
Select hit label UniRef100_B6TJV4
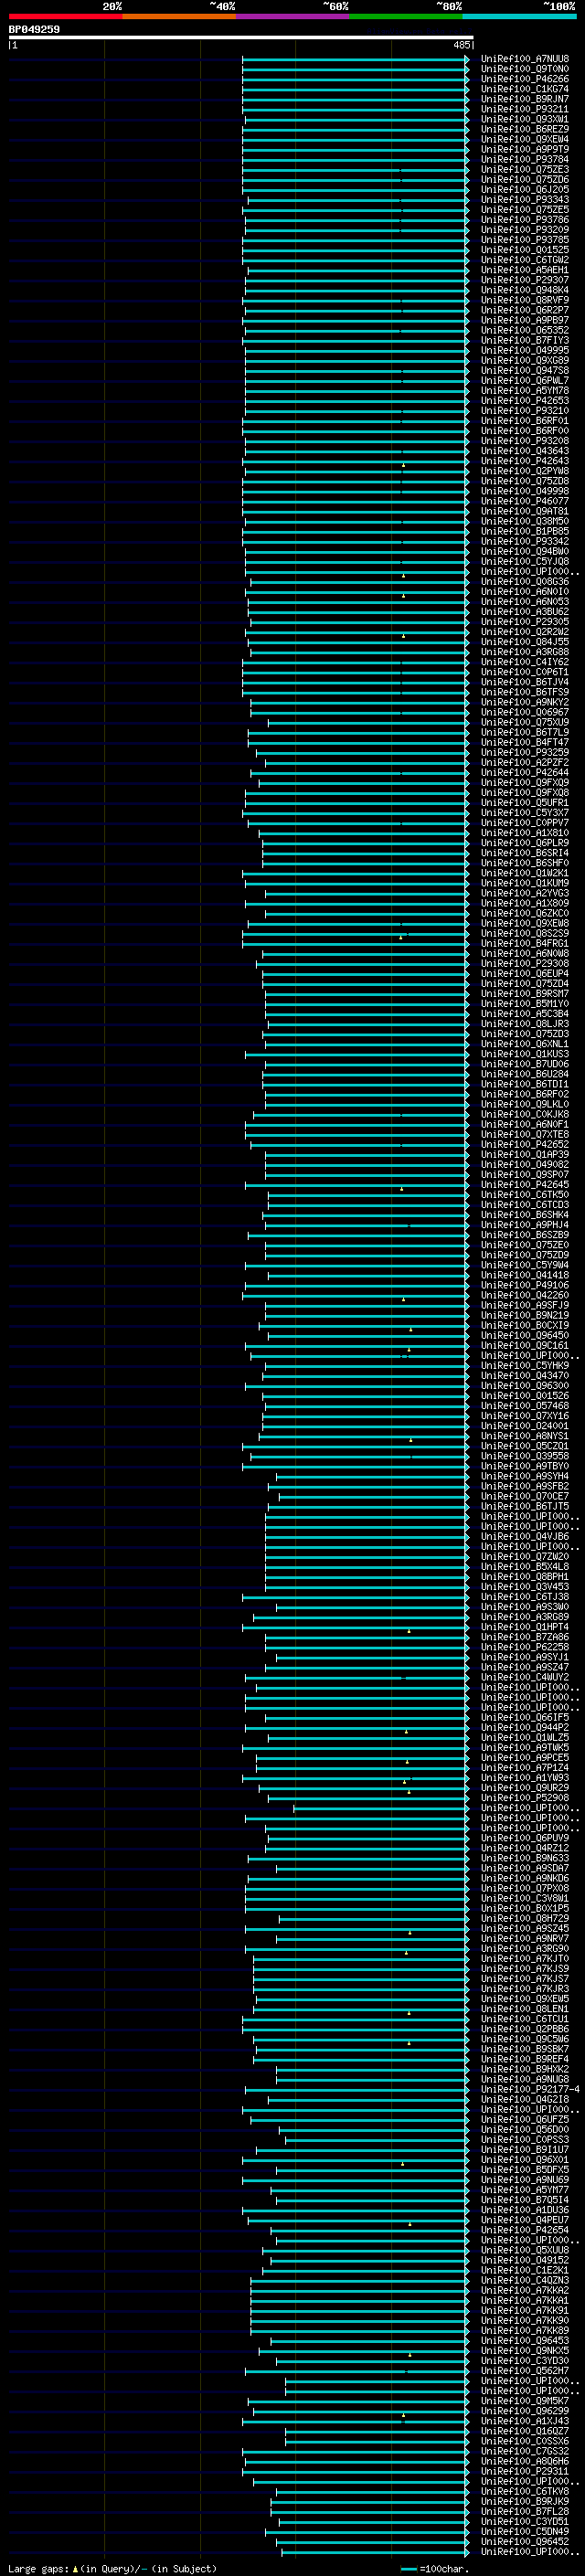pyautogui.click(x=525, y=682)
